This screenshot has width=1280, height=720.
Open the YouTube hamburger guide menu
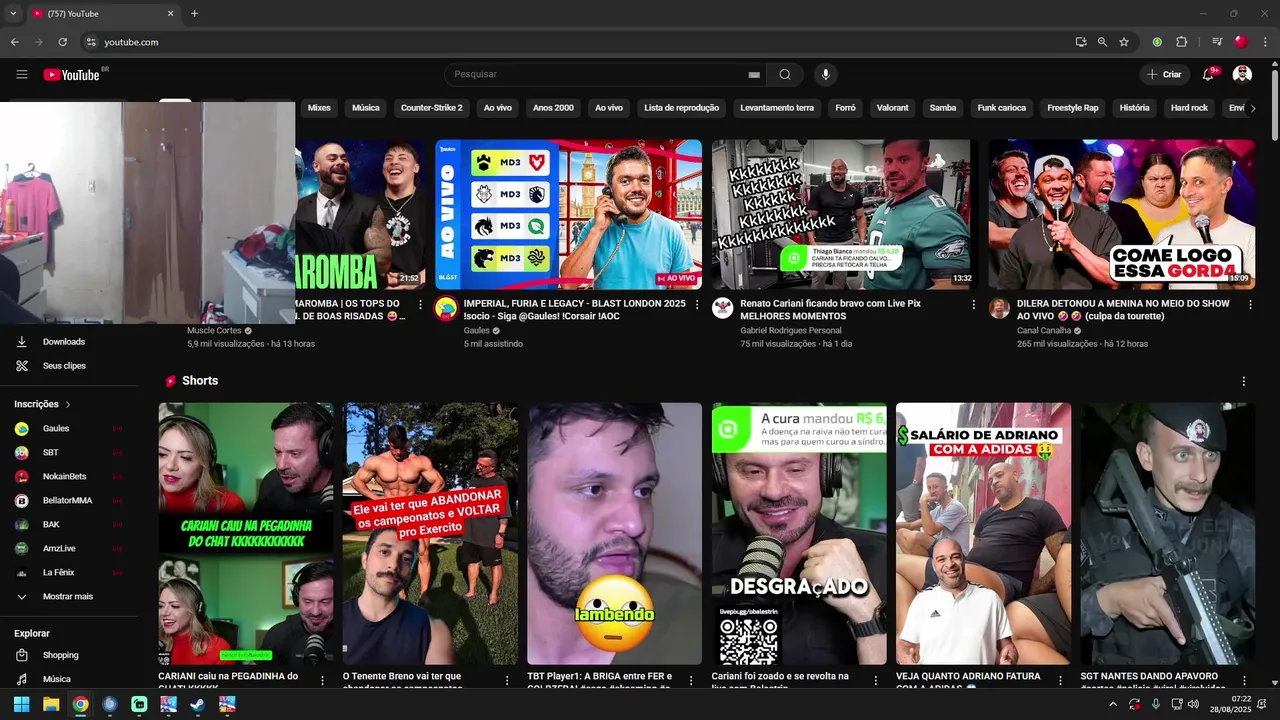[21, 74]
